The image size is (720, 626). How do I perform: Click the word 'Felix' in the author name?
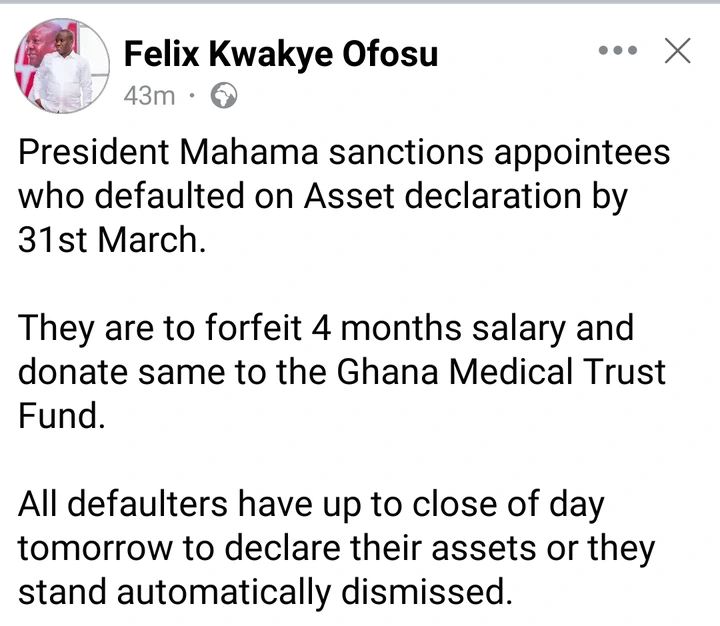click(x=162, y=55)
